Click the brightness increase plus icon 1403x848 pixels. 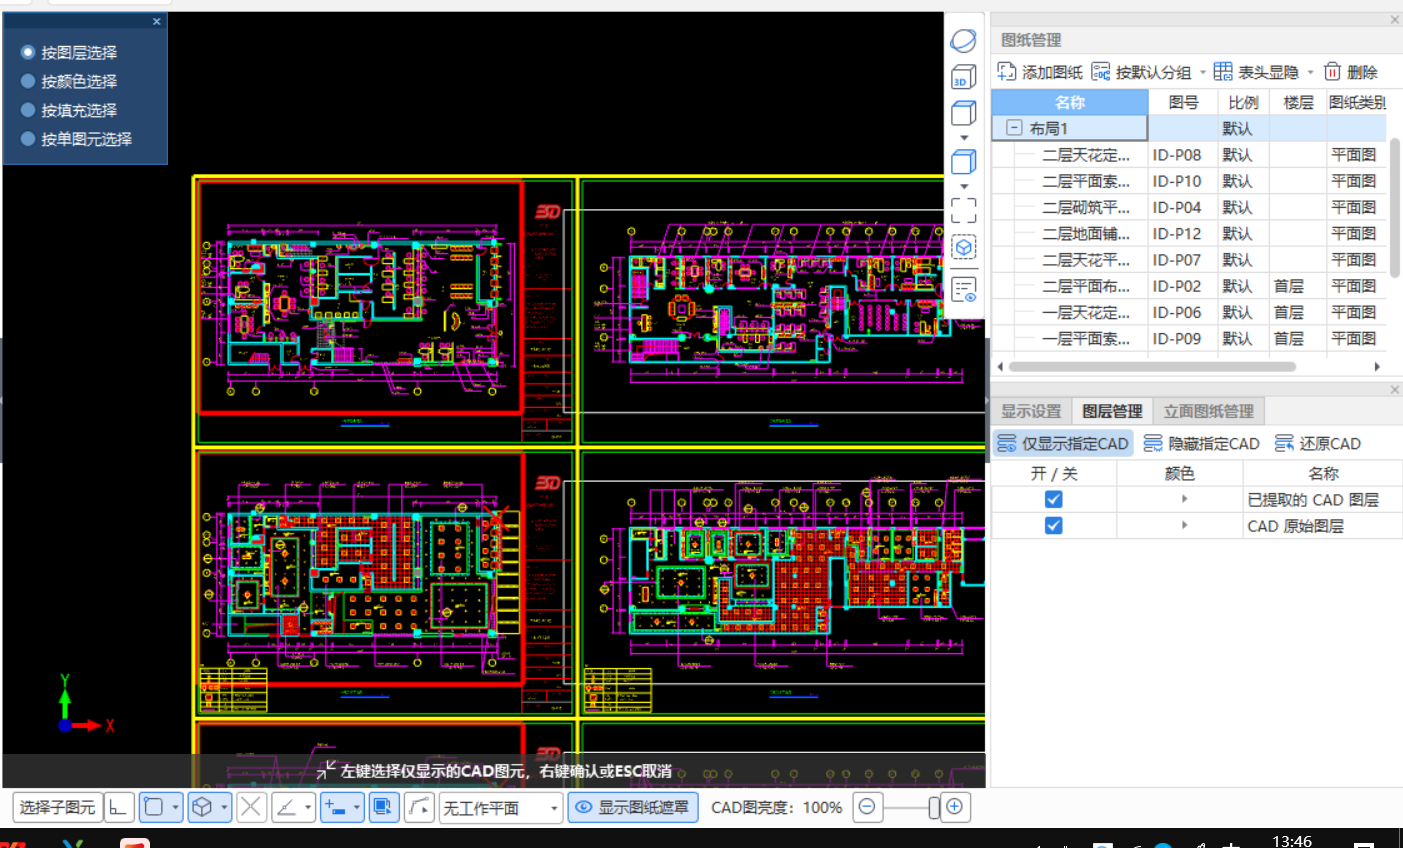pyautogui.click(x=955, y=807)
